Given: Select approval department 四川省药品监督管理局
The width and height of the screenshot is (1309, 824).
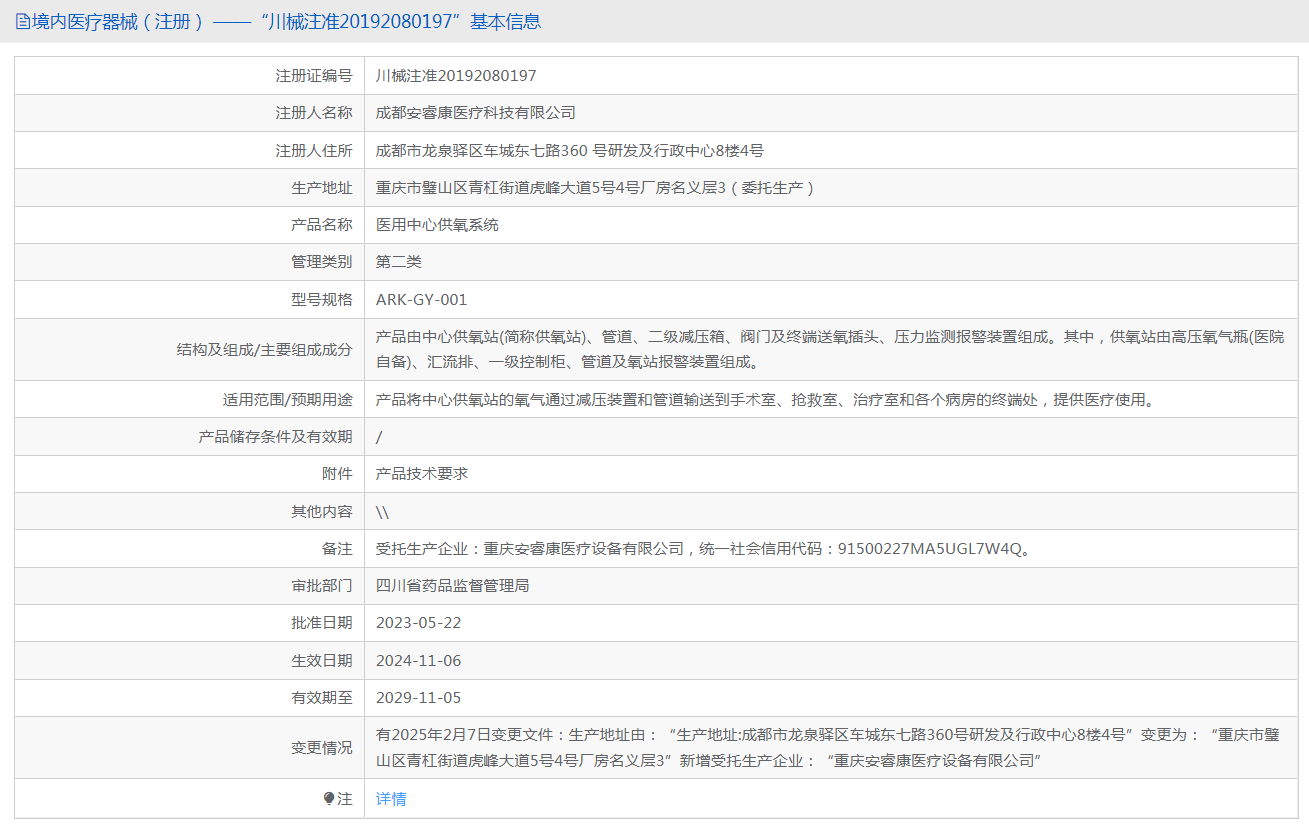Looking at the screenshot, I should click(x=453, y=586).
